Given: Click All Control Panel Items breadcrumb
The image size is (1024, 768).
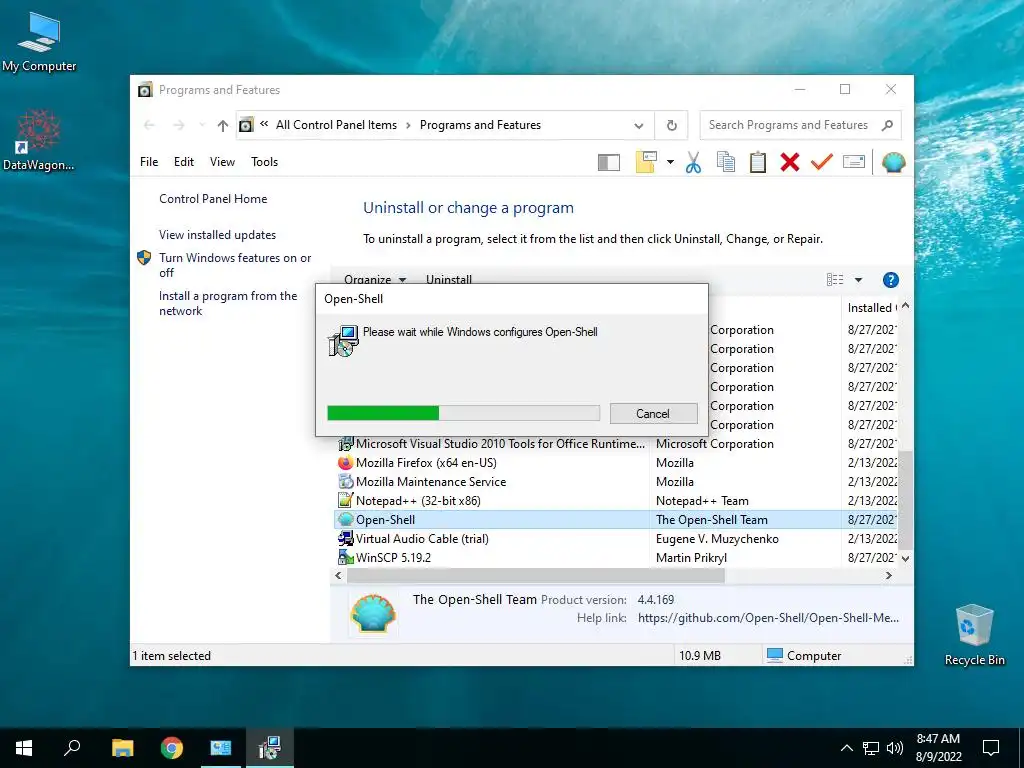Looking at the screenshot, I should pos(336,125).
